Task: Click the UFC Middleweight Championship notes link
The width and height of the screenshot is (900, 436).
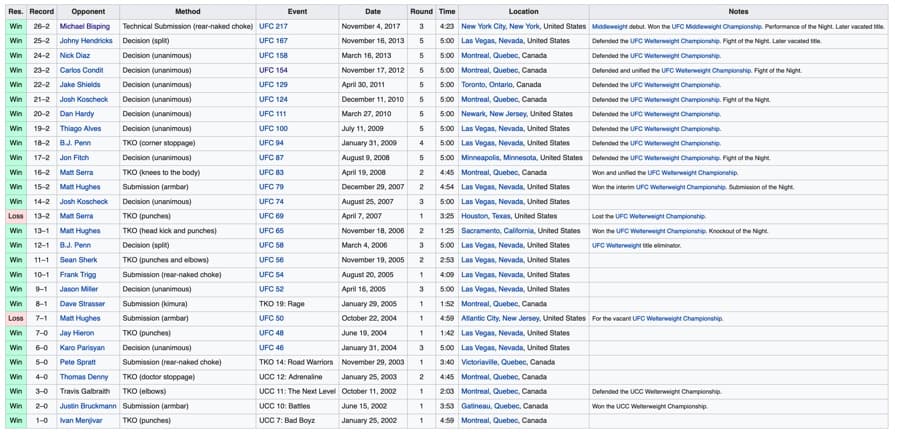Action: click(x=717, y=27)
